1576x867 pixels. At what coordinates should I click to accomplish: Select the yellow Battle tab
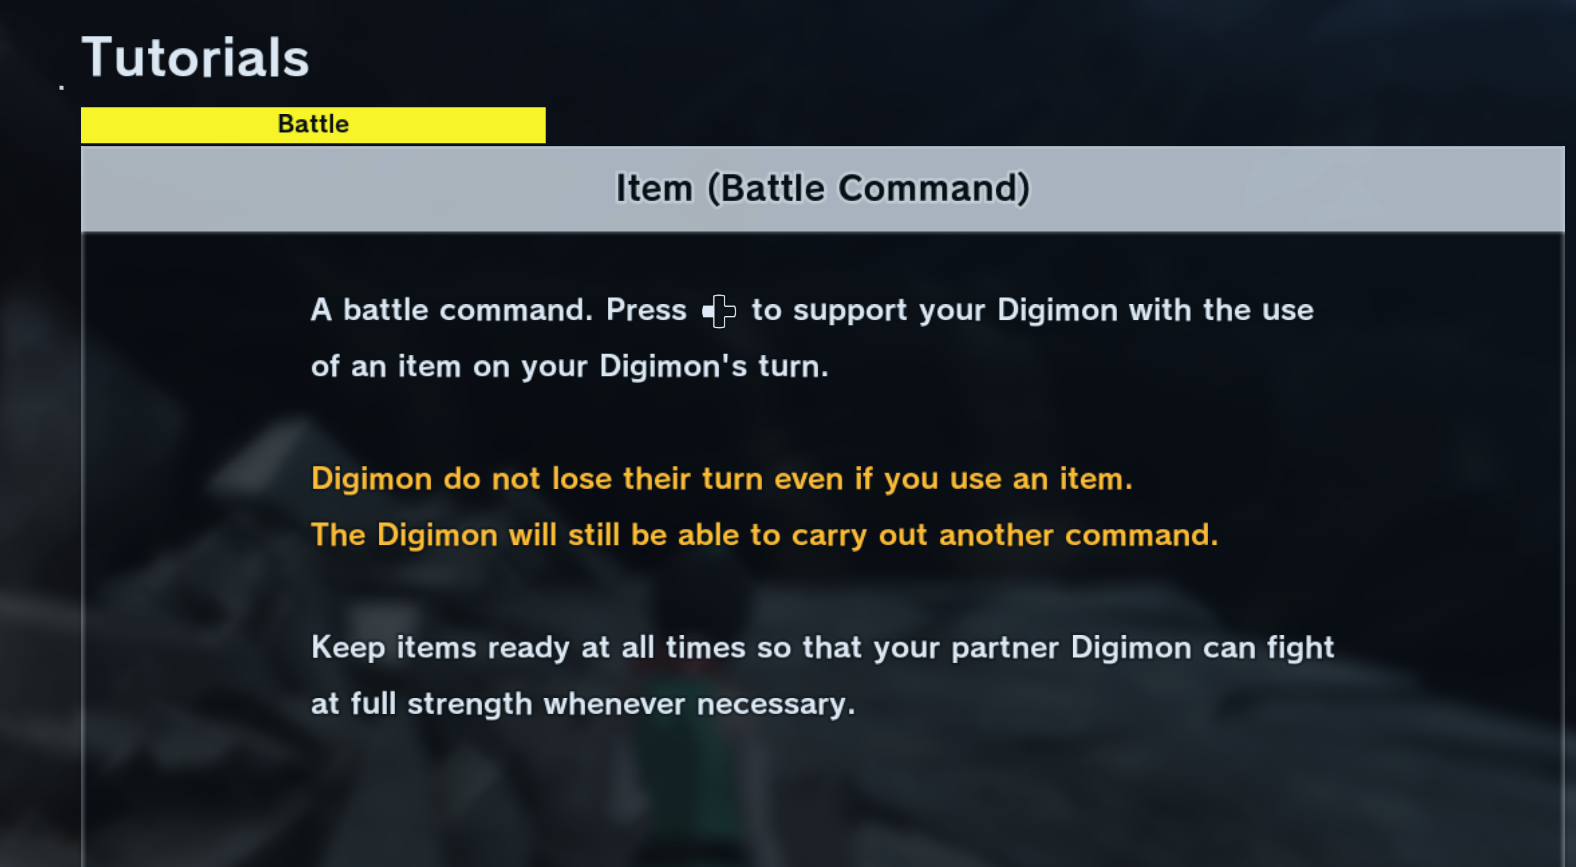tap(313, 124)
